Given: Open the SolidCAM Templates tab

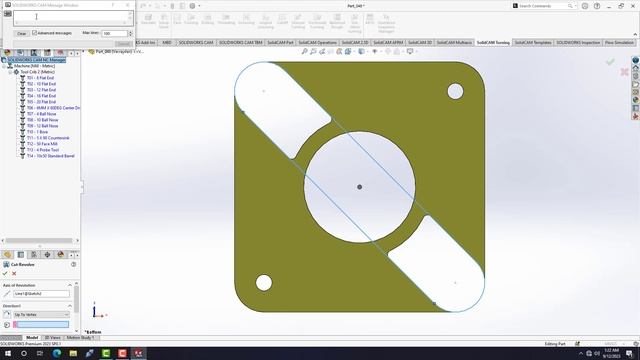Looking at the screenshot, I should [533, 42].
